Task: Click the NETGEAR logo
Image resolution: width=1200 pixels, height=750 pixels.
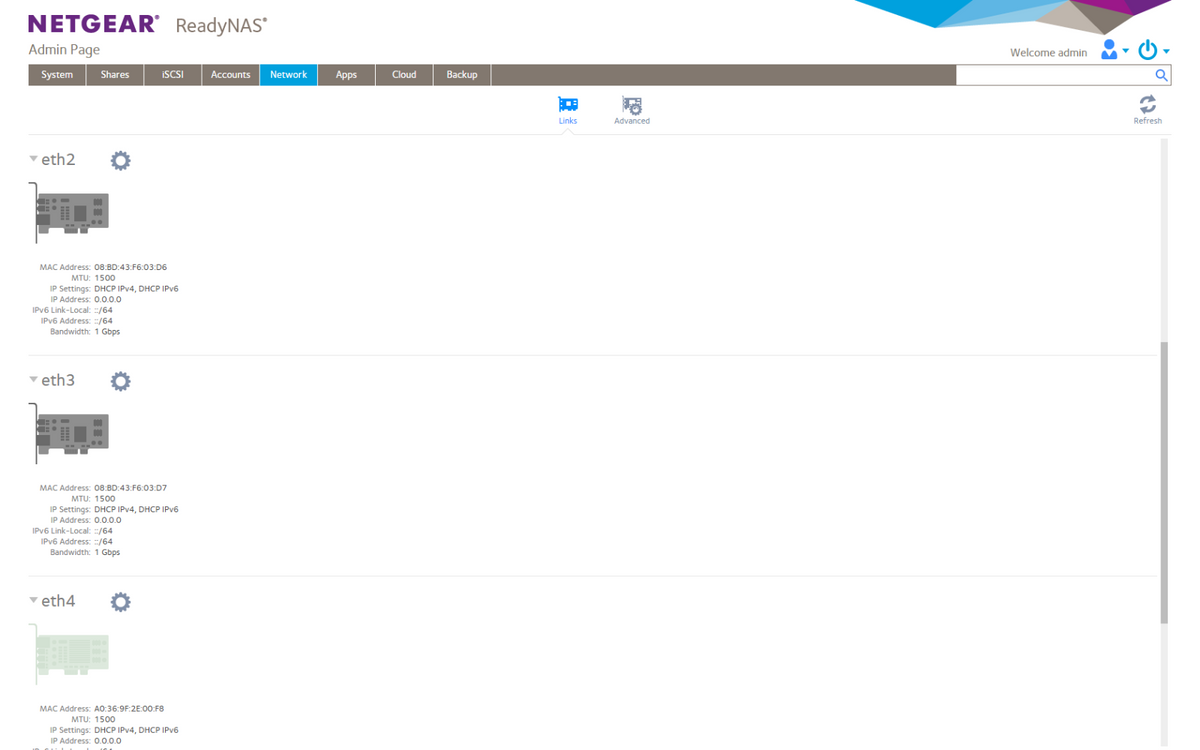Action: point(93,23)
